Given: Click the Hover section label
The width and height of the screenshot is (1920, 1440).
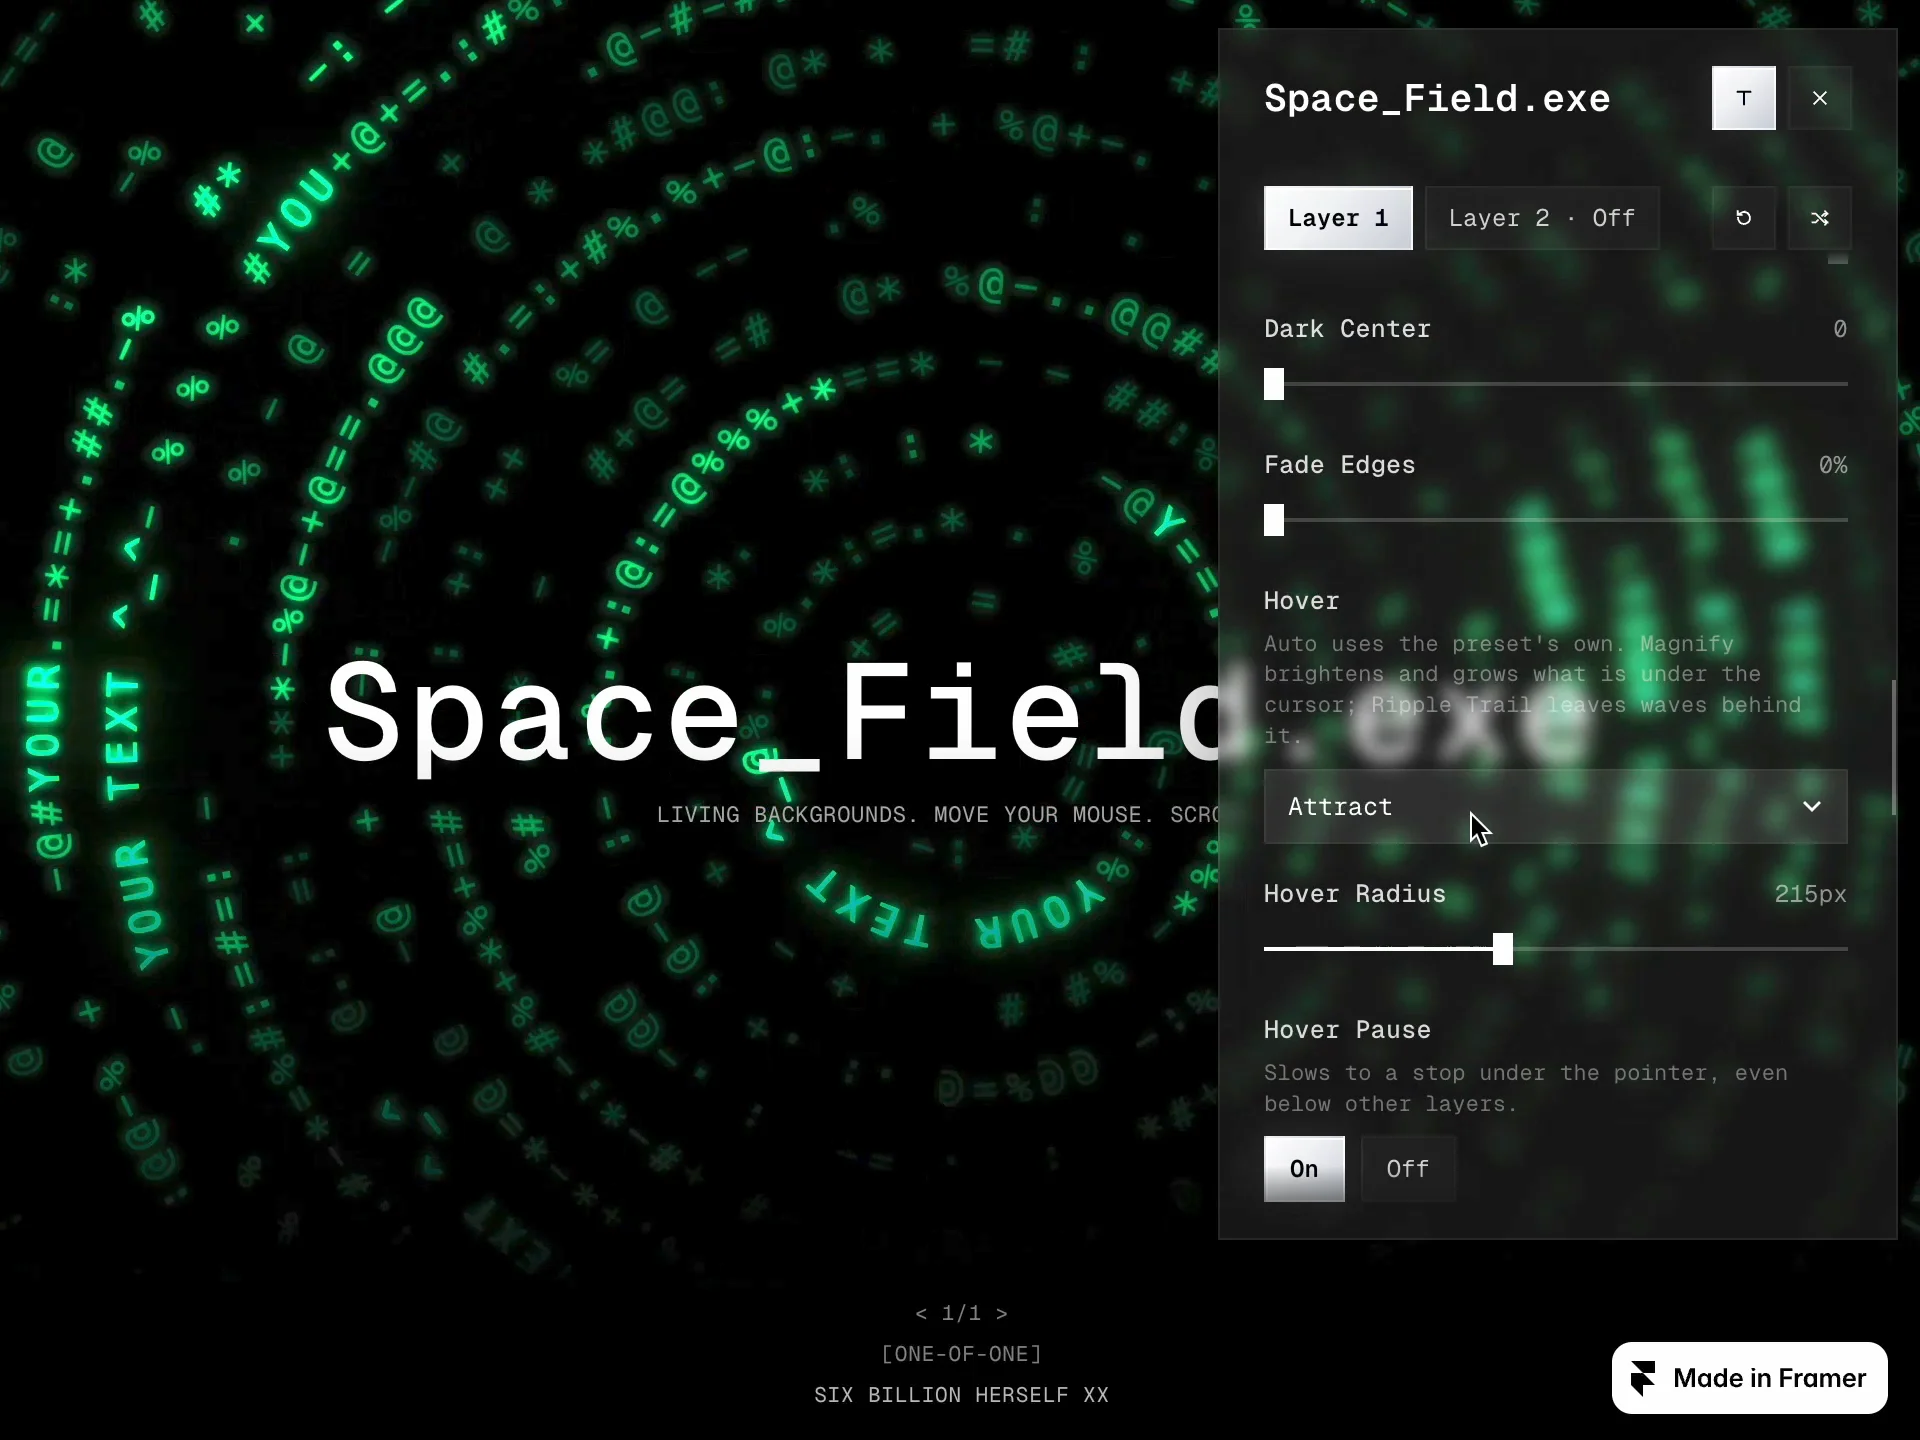Looking at the screenshot, I should pos(1301,601).
